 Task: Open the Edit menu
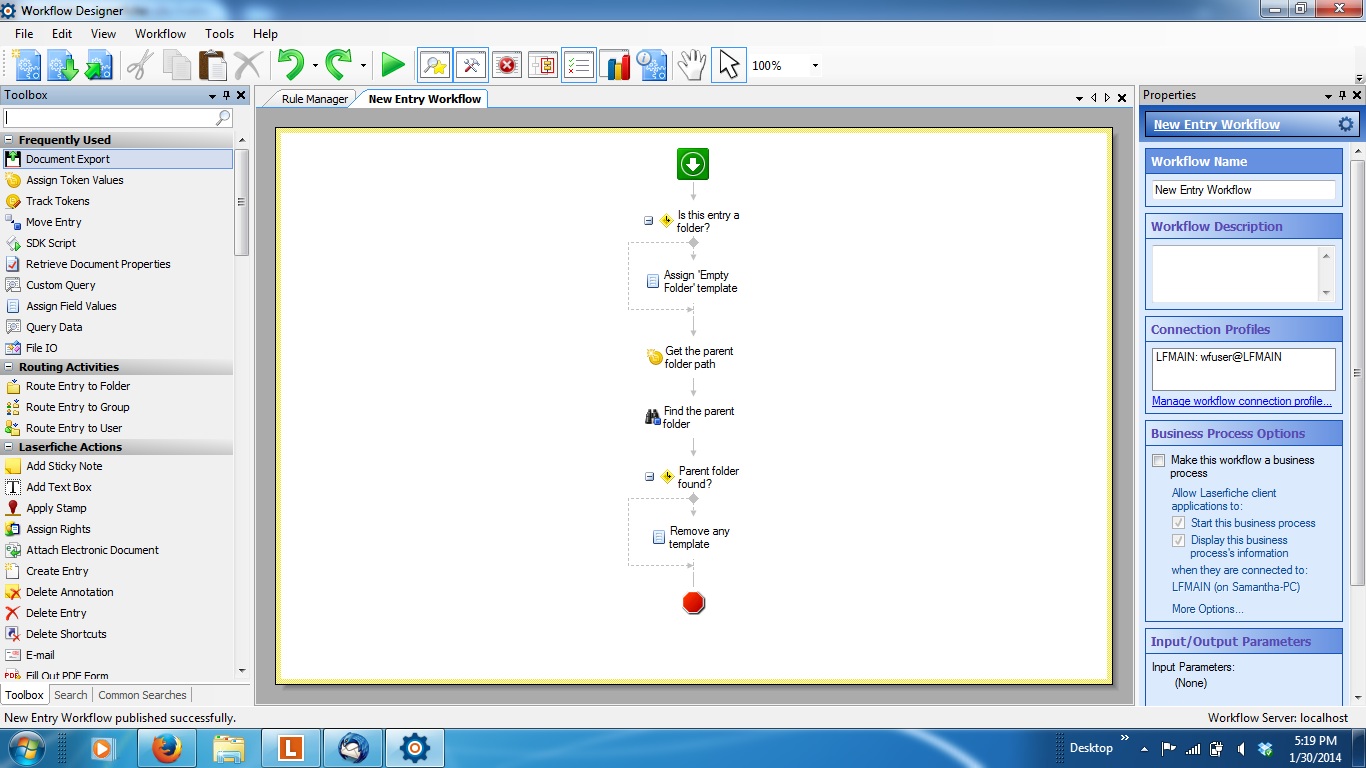(x=62, y=34)
